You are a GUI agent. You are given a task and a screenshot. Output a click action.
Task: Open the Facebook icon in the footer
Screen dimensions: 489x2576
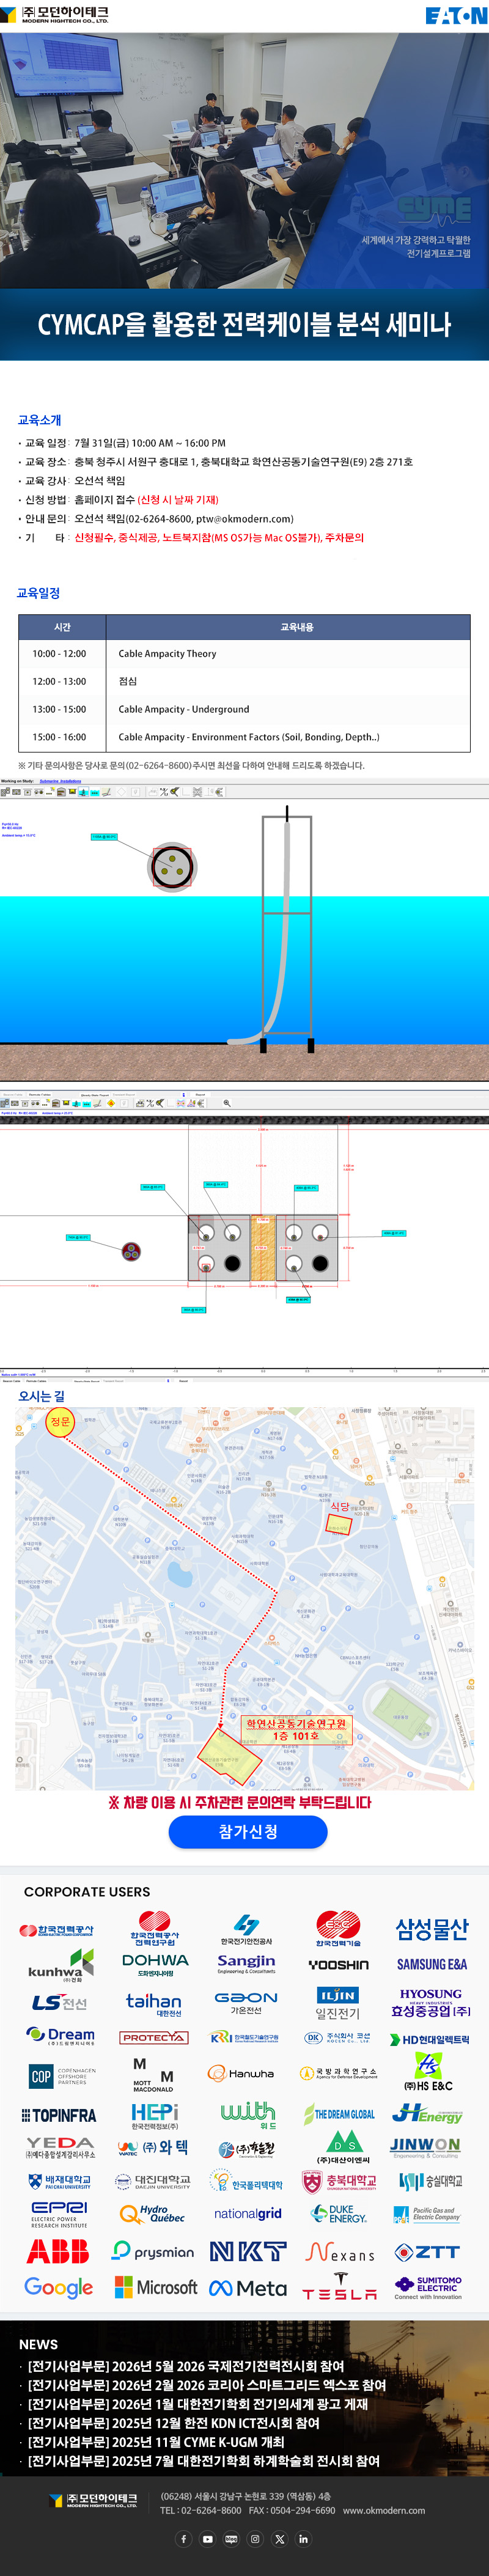point(183,2538)
